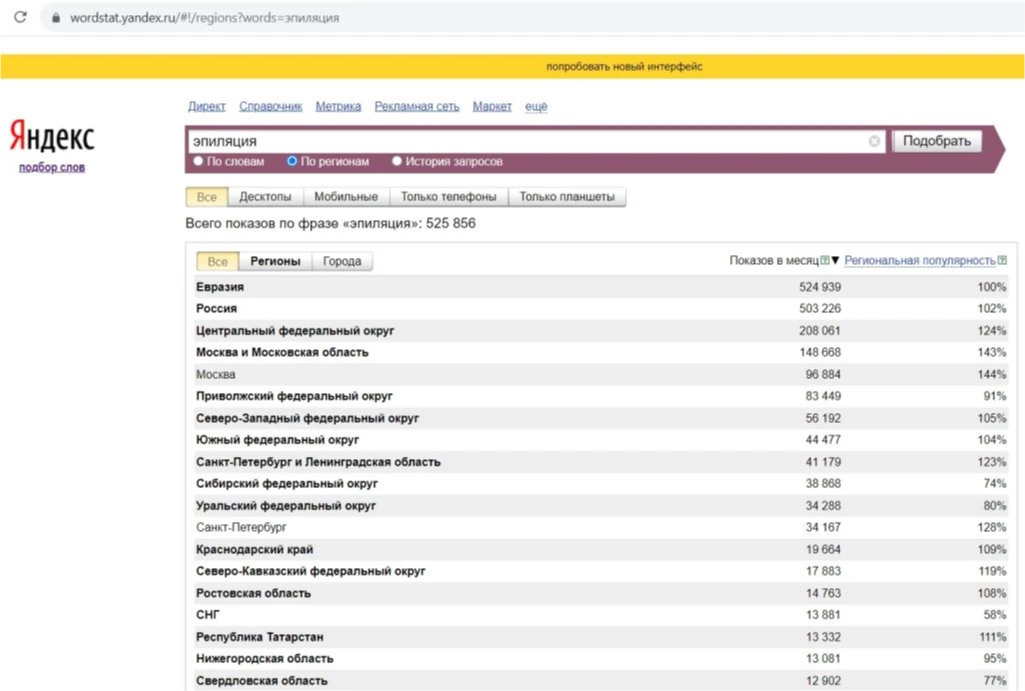Switch to the Мобильные tab

(346, 197)
